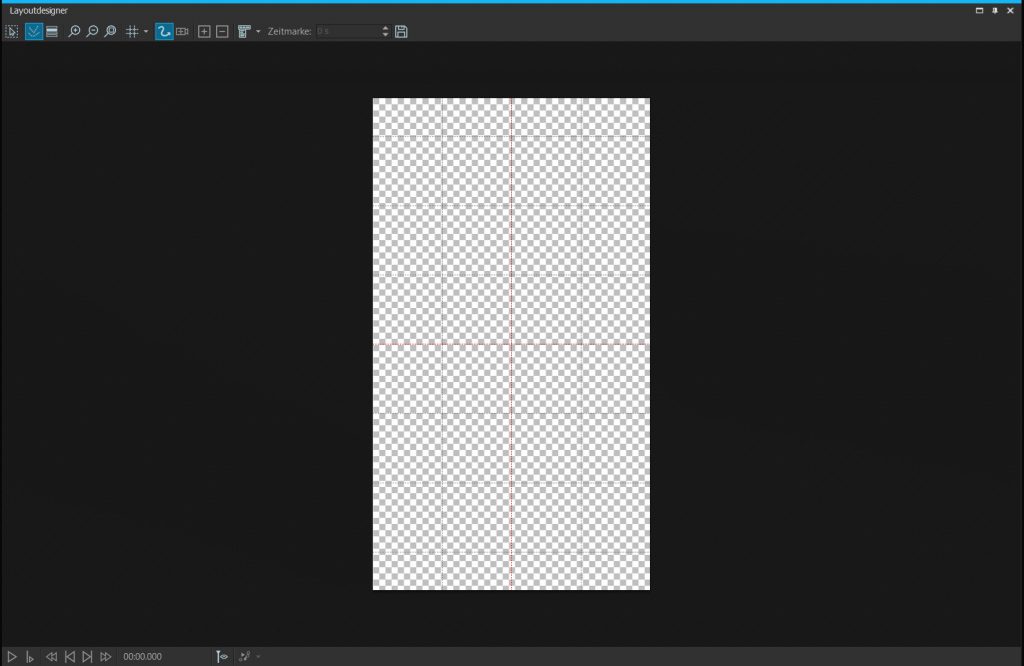
Task: Expand the alignment tool dropdown arrow
Action: (258, 32)
